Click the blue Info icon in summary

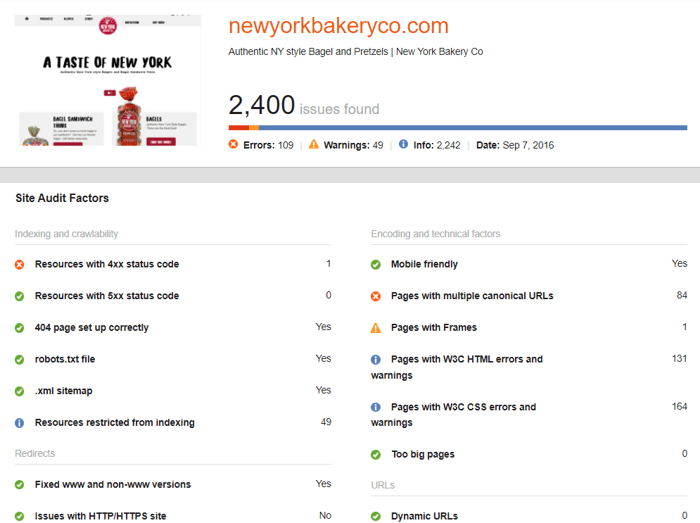[403, 144]
